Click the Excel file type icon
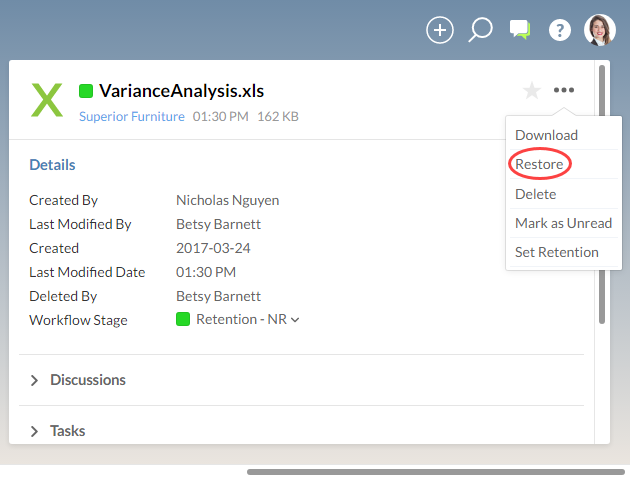 (47, 100)
